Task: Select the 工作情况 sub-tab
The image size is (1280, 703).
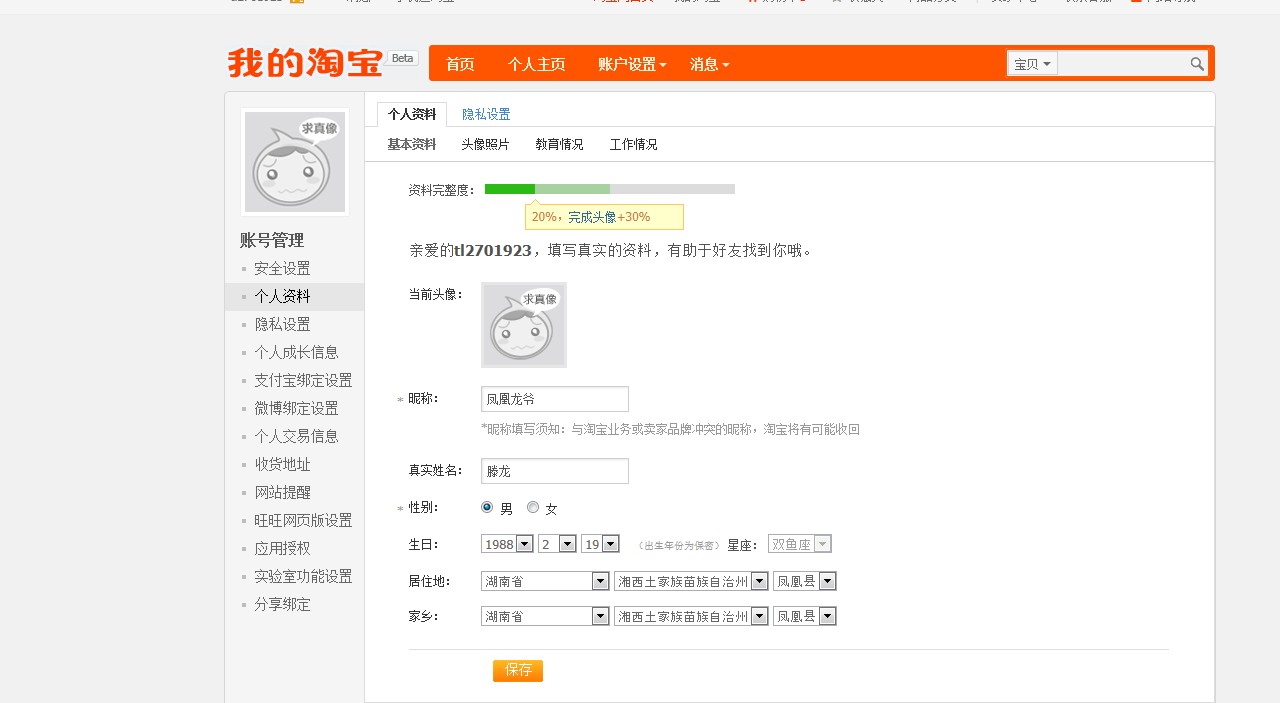Action: (x=634, y=144)
